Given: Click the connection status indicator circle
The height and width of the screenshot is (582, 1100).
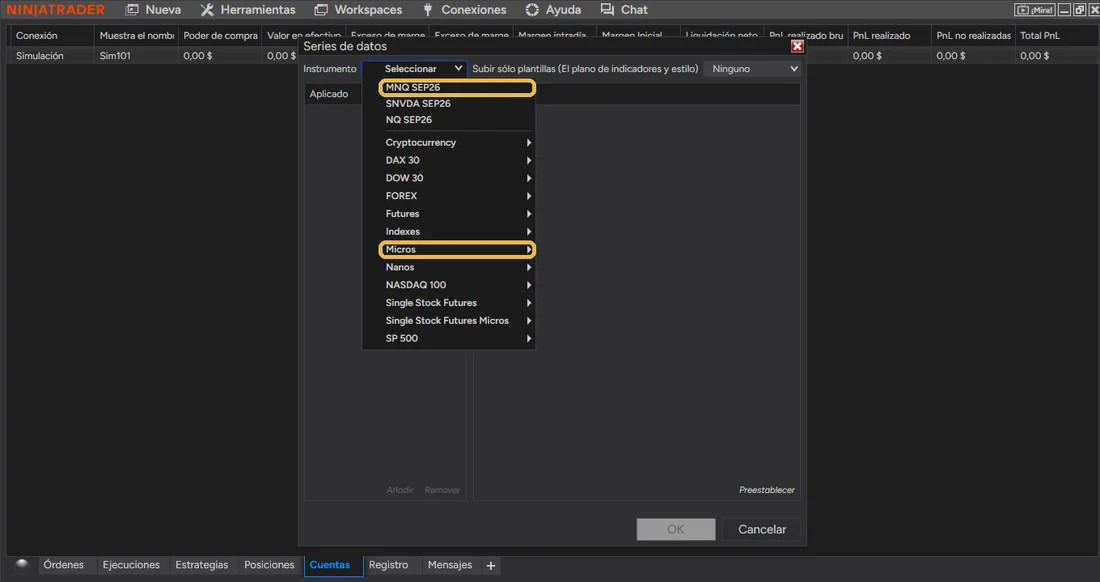Looking at the screenshot, I should tap(22, 565).
